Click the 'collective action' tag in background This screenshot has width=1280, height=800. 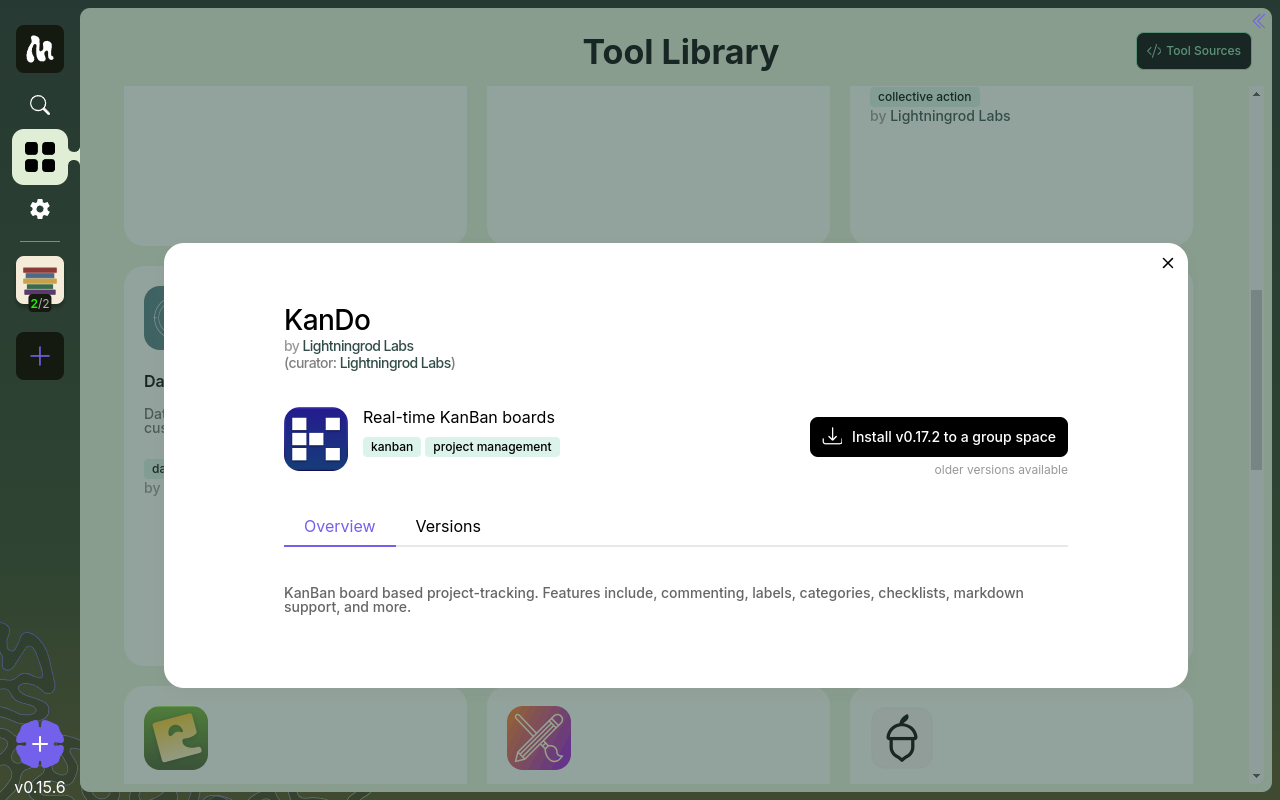[x=925, y=97]
